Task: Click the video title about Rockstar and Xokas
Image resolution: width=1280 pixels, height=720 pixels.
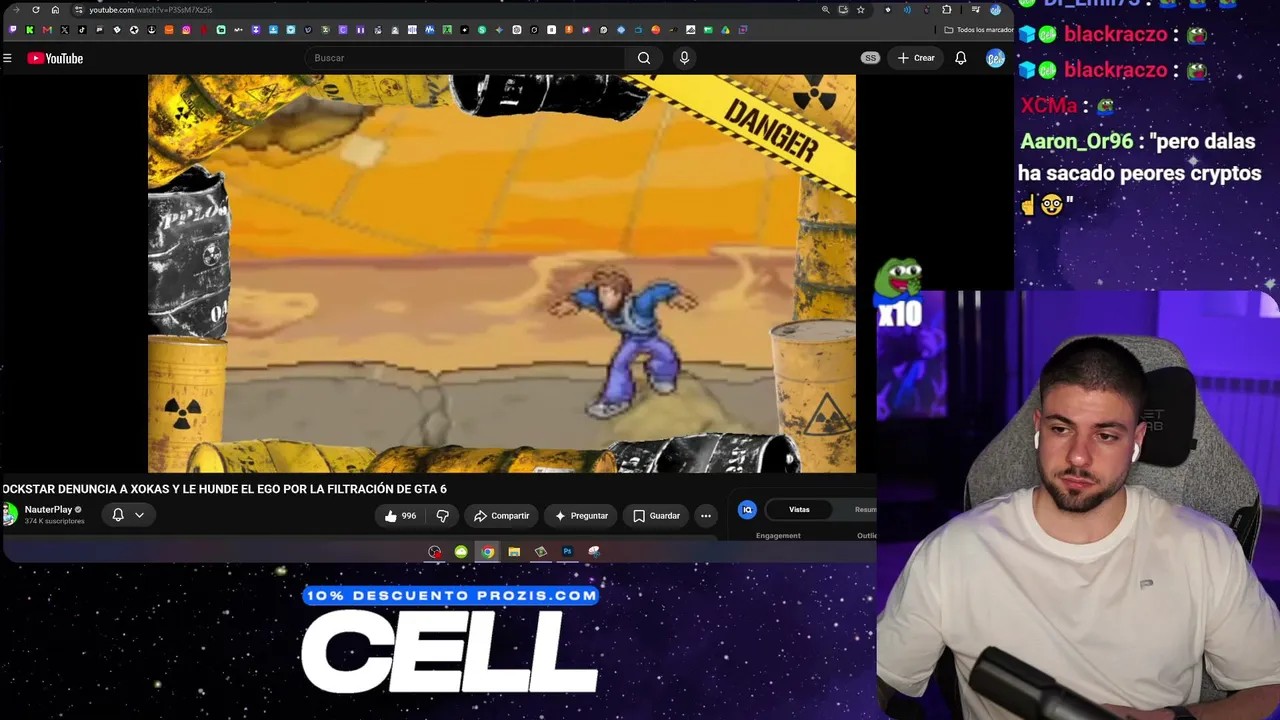Action: (224, 489)
